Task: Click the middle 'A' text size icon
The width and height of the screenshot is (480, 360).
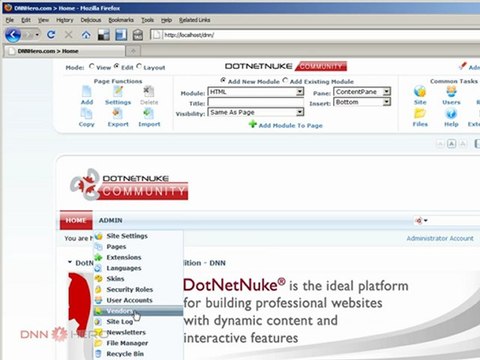Action: 451,144
